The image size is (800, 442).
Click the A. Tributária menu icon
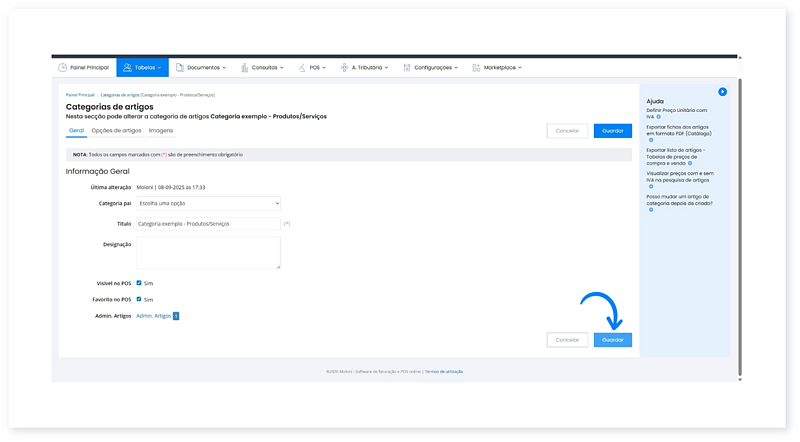[x=345, y=68]
